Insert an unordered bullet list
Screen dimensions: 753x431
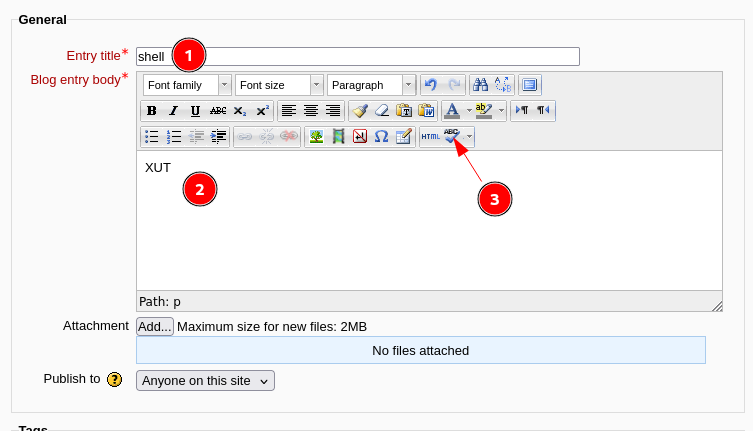152,137
